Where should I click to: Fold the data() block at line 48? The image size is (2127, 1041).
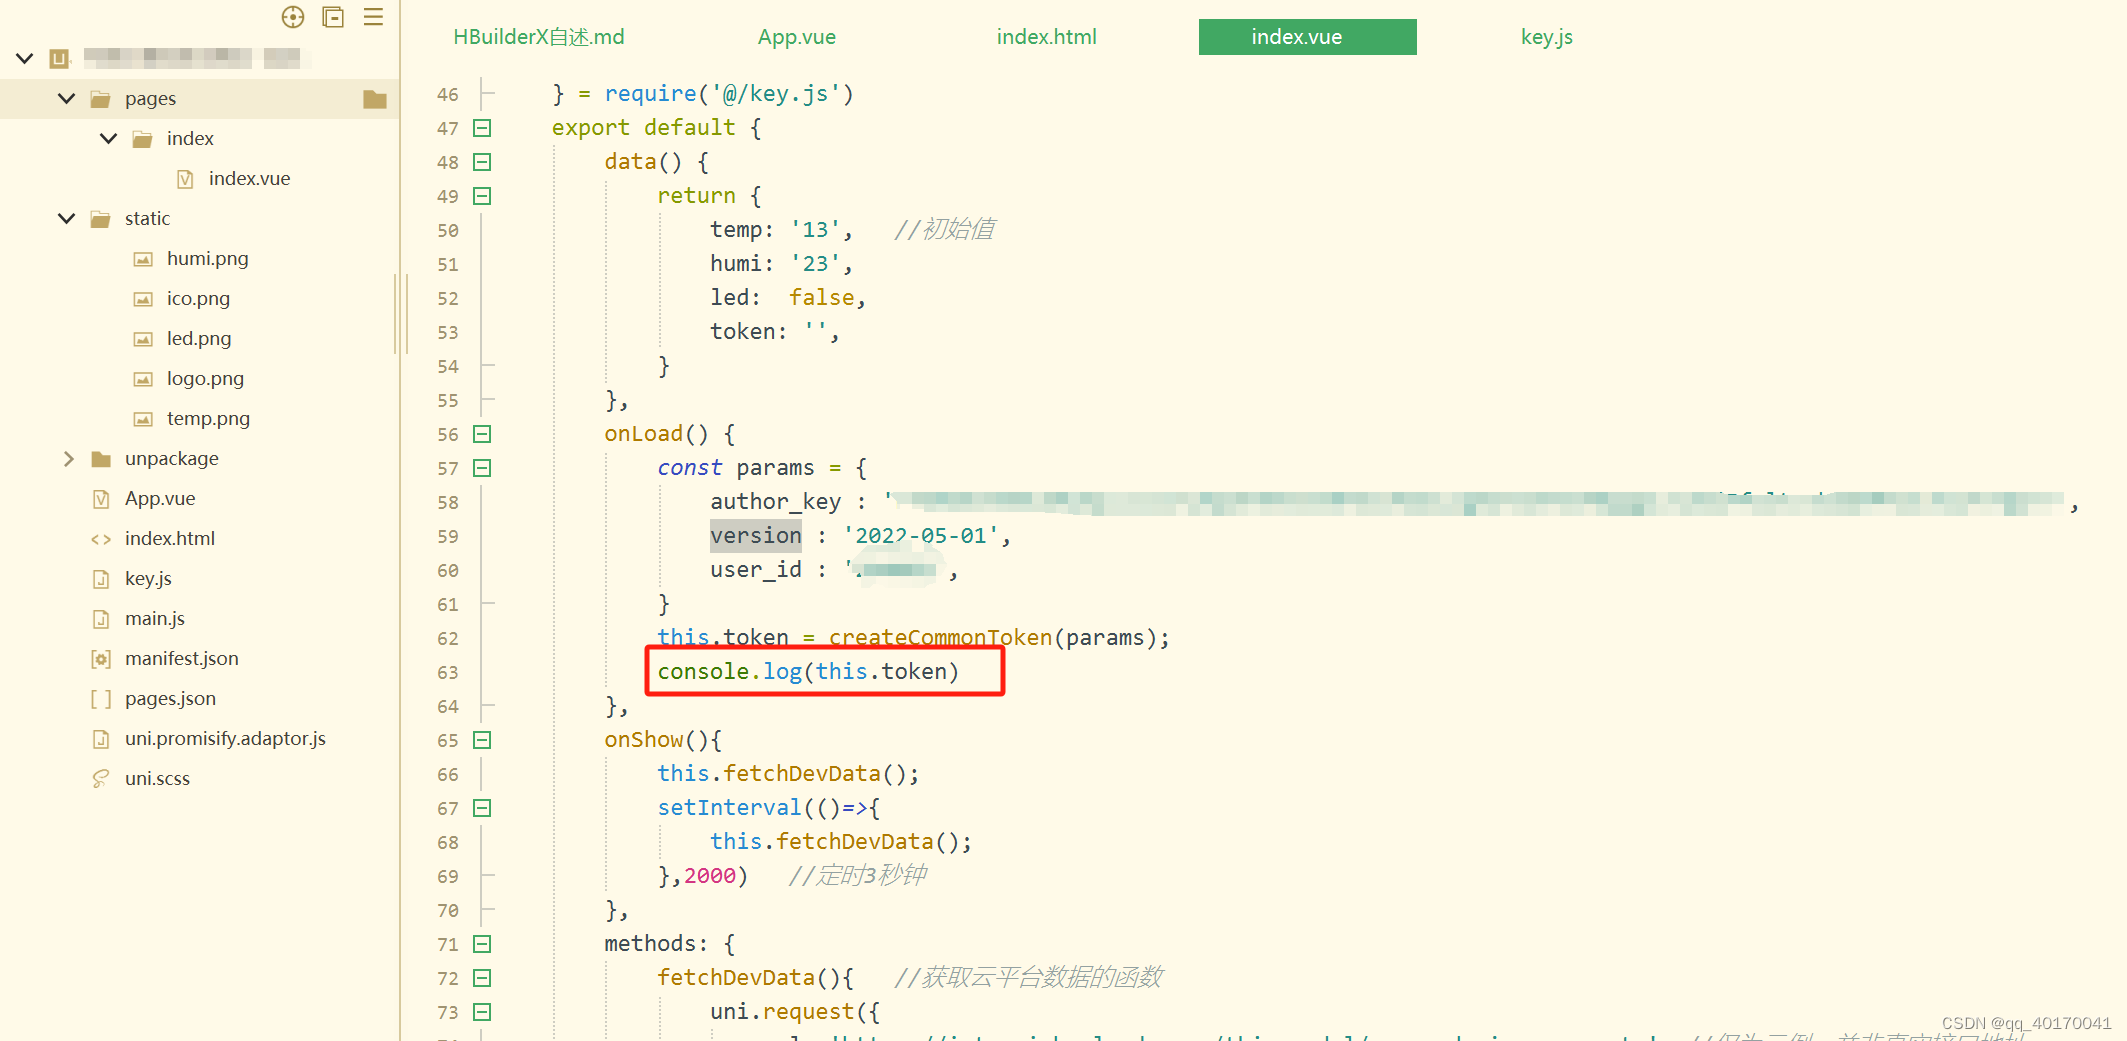(482, 162)
